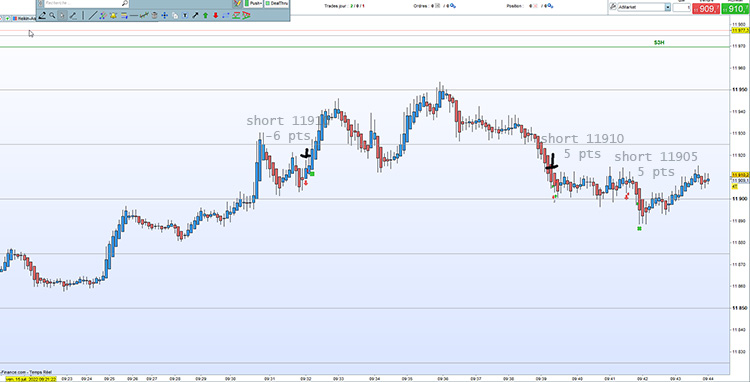Click the ruler pencil icon beside Push
Image resolution: width=750 pixels, height=382 pixels.
238,3
